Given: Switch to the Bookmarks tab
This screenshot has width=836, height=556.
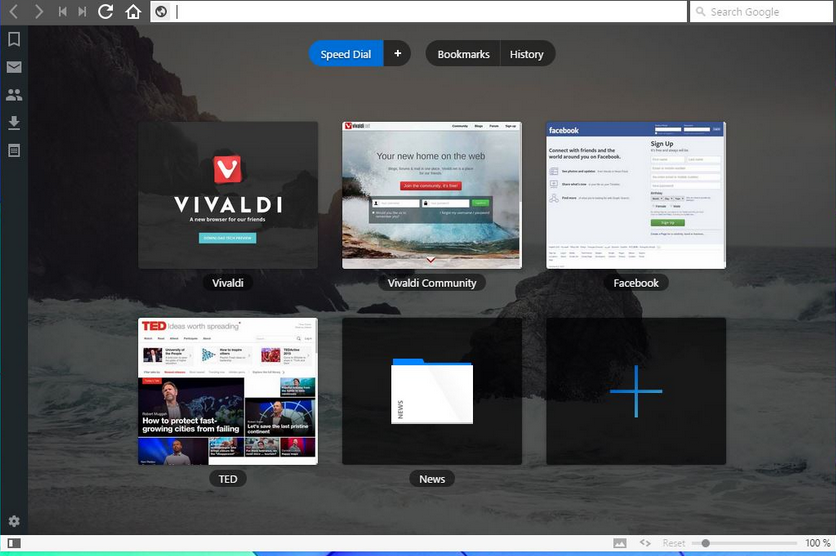Looking at the screenshot, I should click(x=463, y=54).
